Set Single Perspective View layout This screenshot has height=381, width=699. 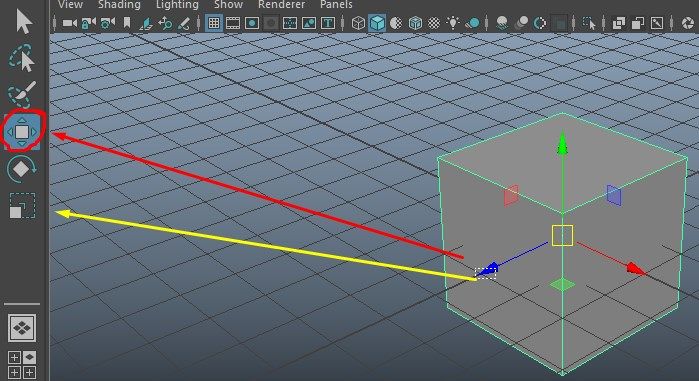(22, 328)
